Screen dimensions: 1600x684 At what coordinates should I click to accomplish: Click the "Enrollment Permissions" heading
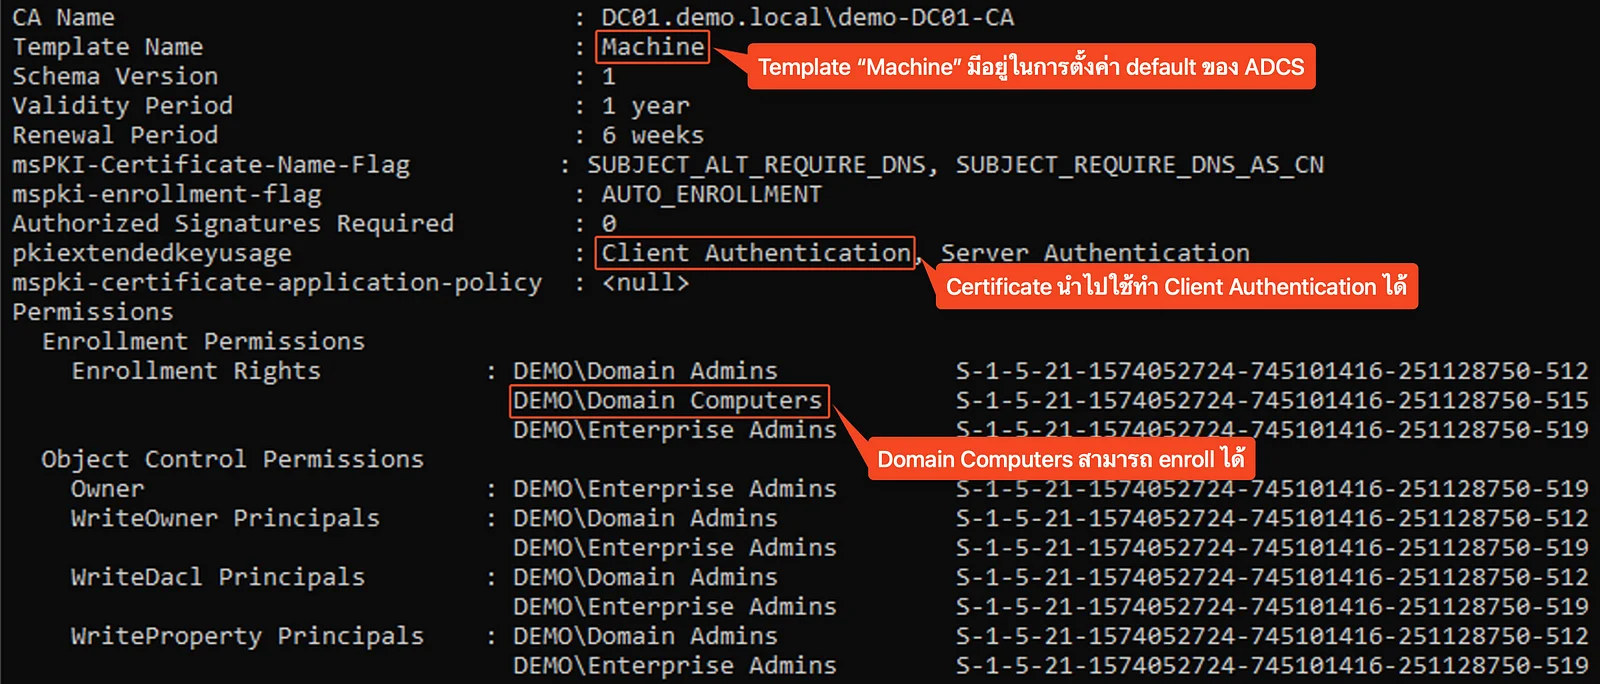(204, 342)
